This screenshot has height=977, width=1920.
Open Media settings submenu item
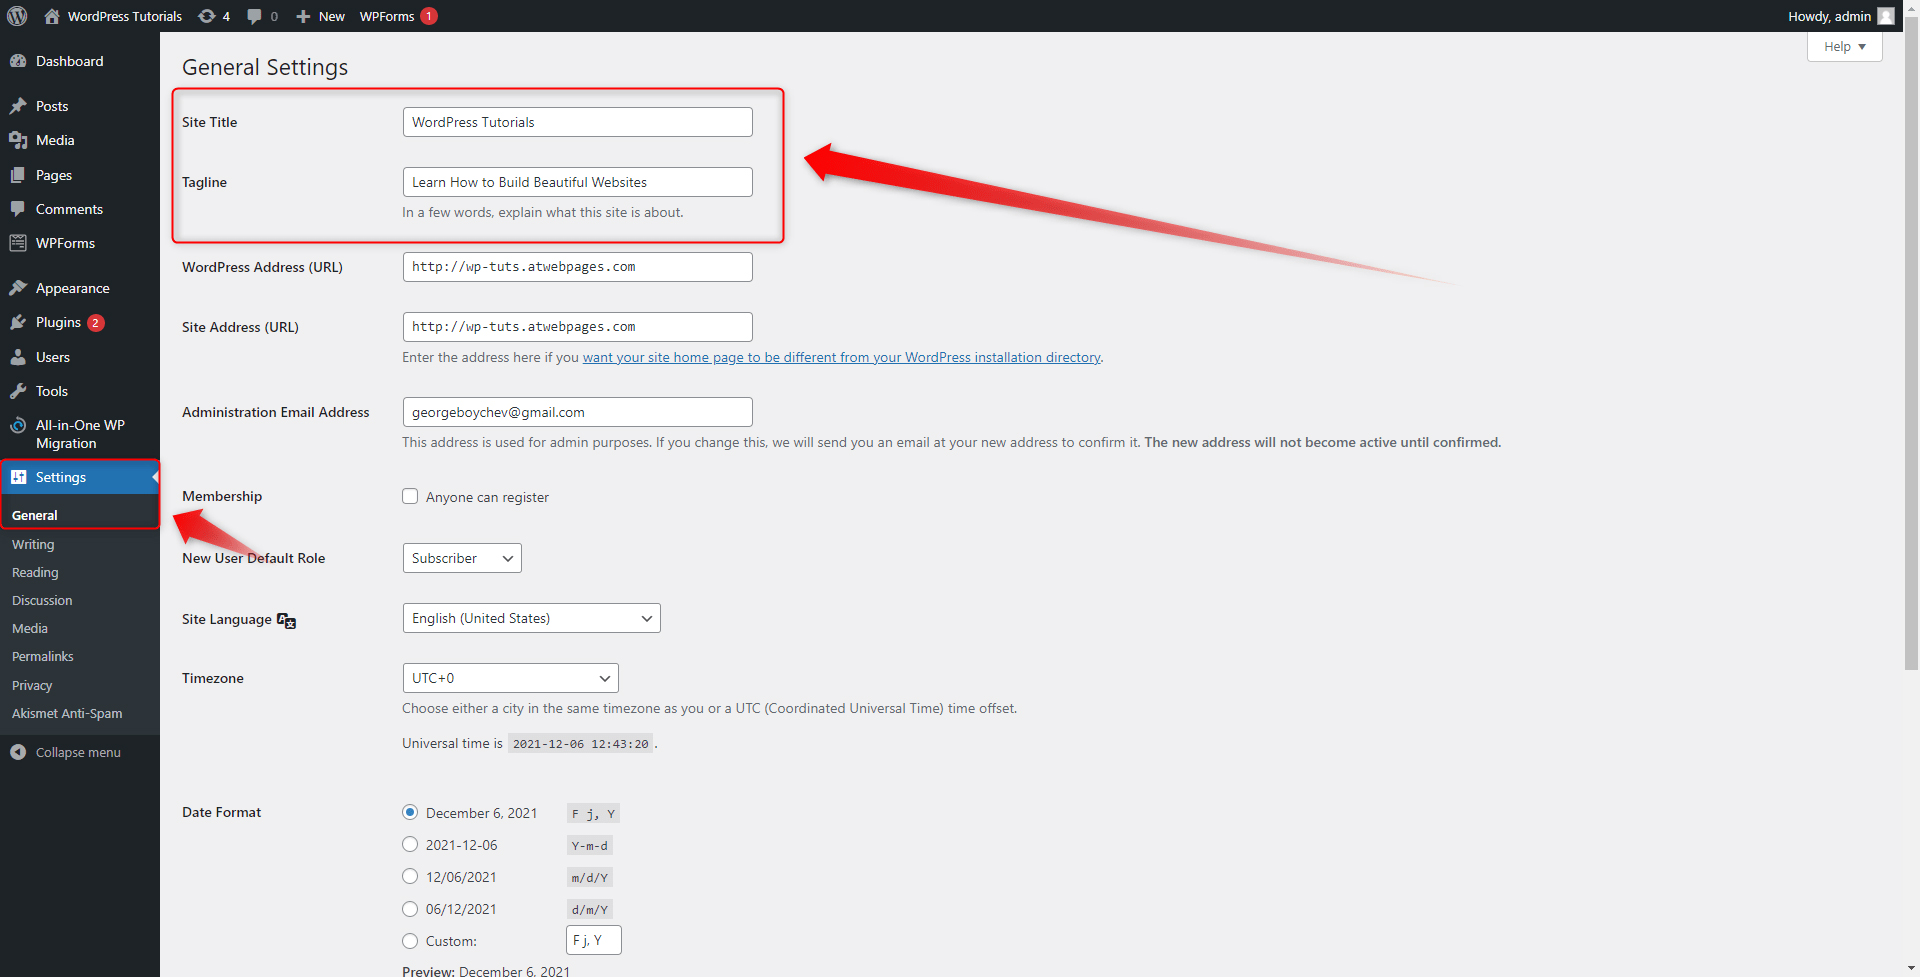pos(30,628)
